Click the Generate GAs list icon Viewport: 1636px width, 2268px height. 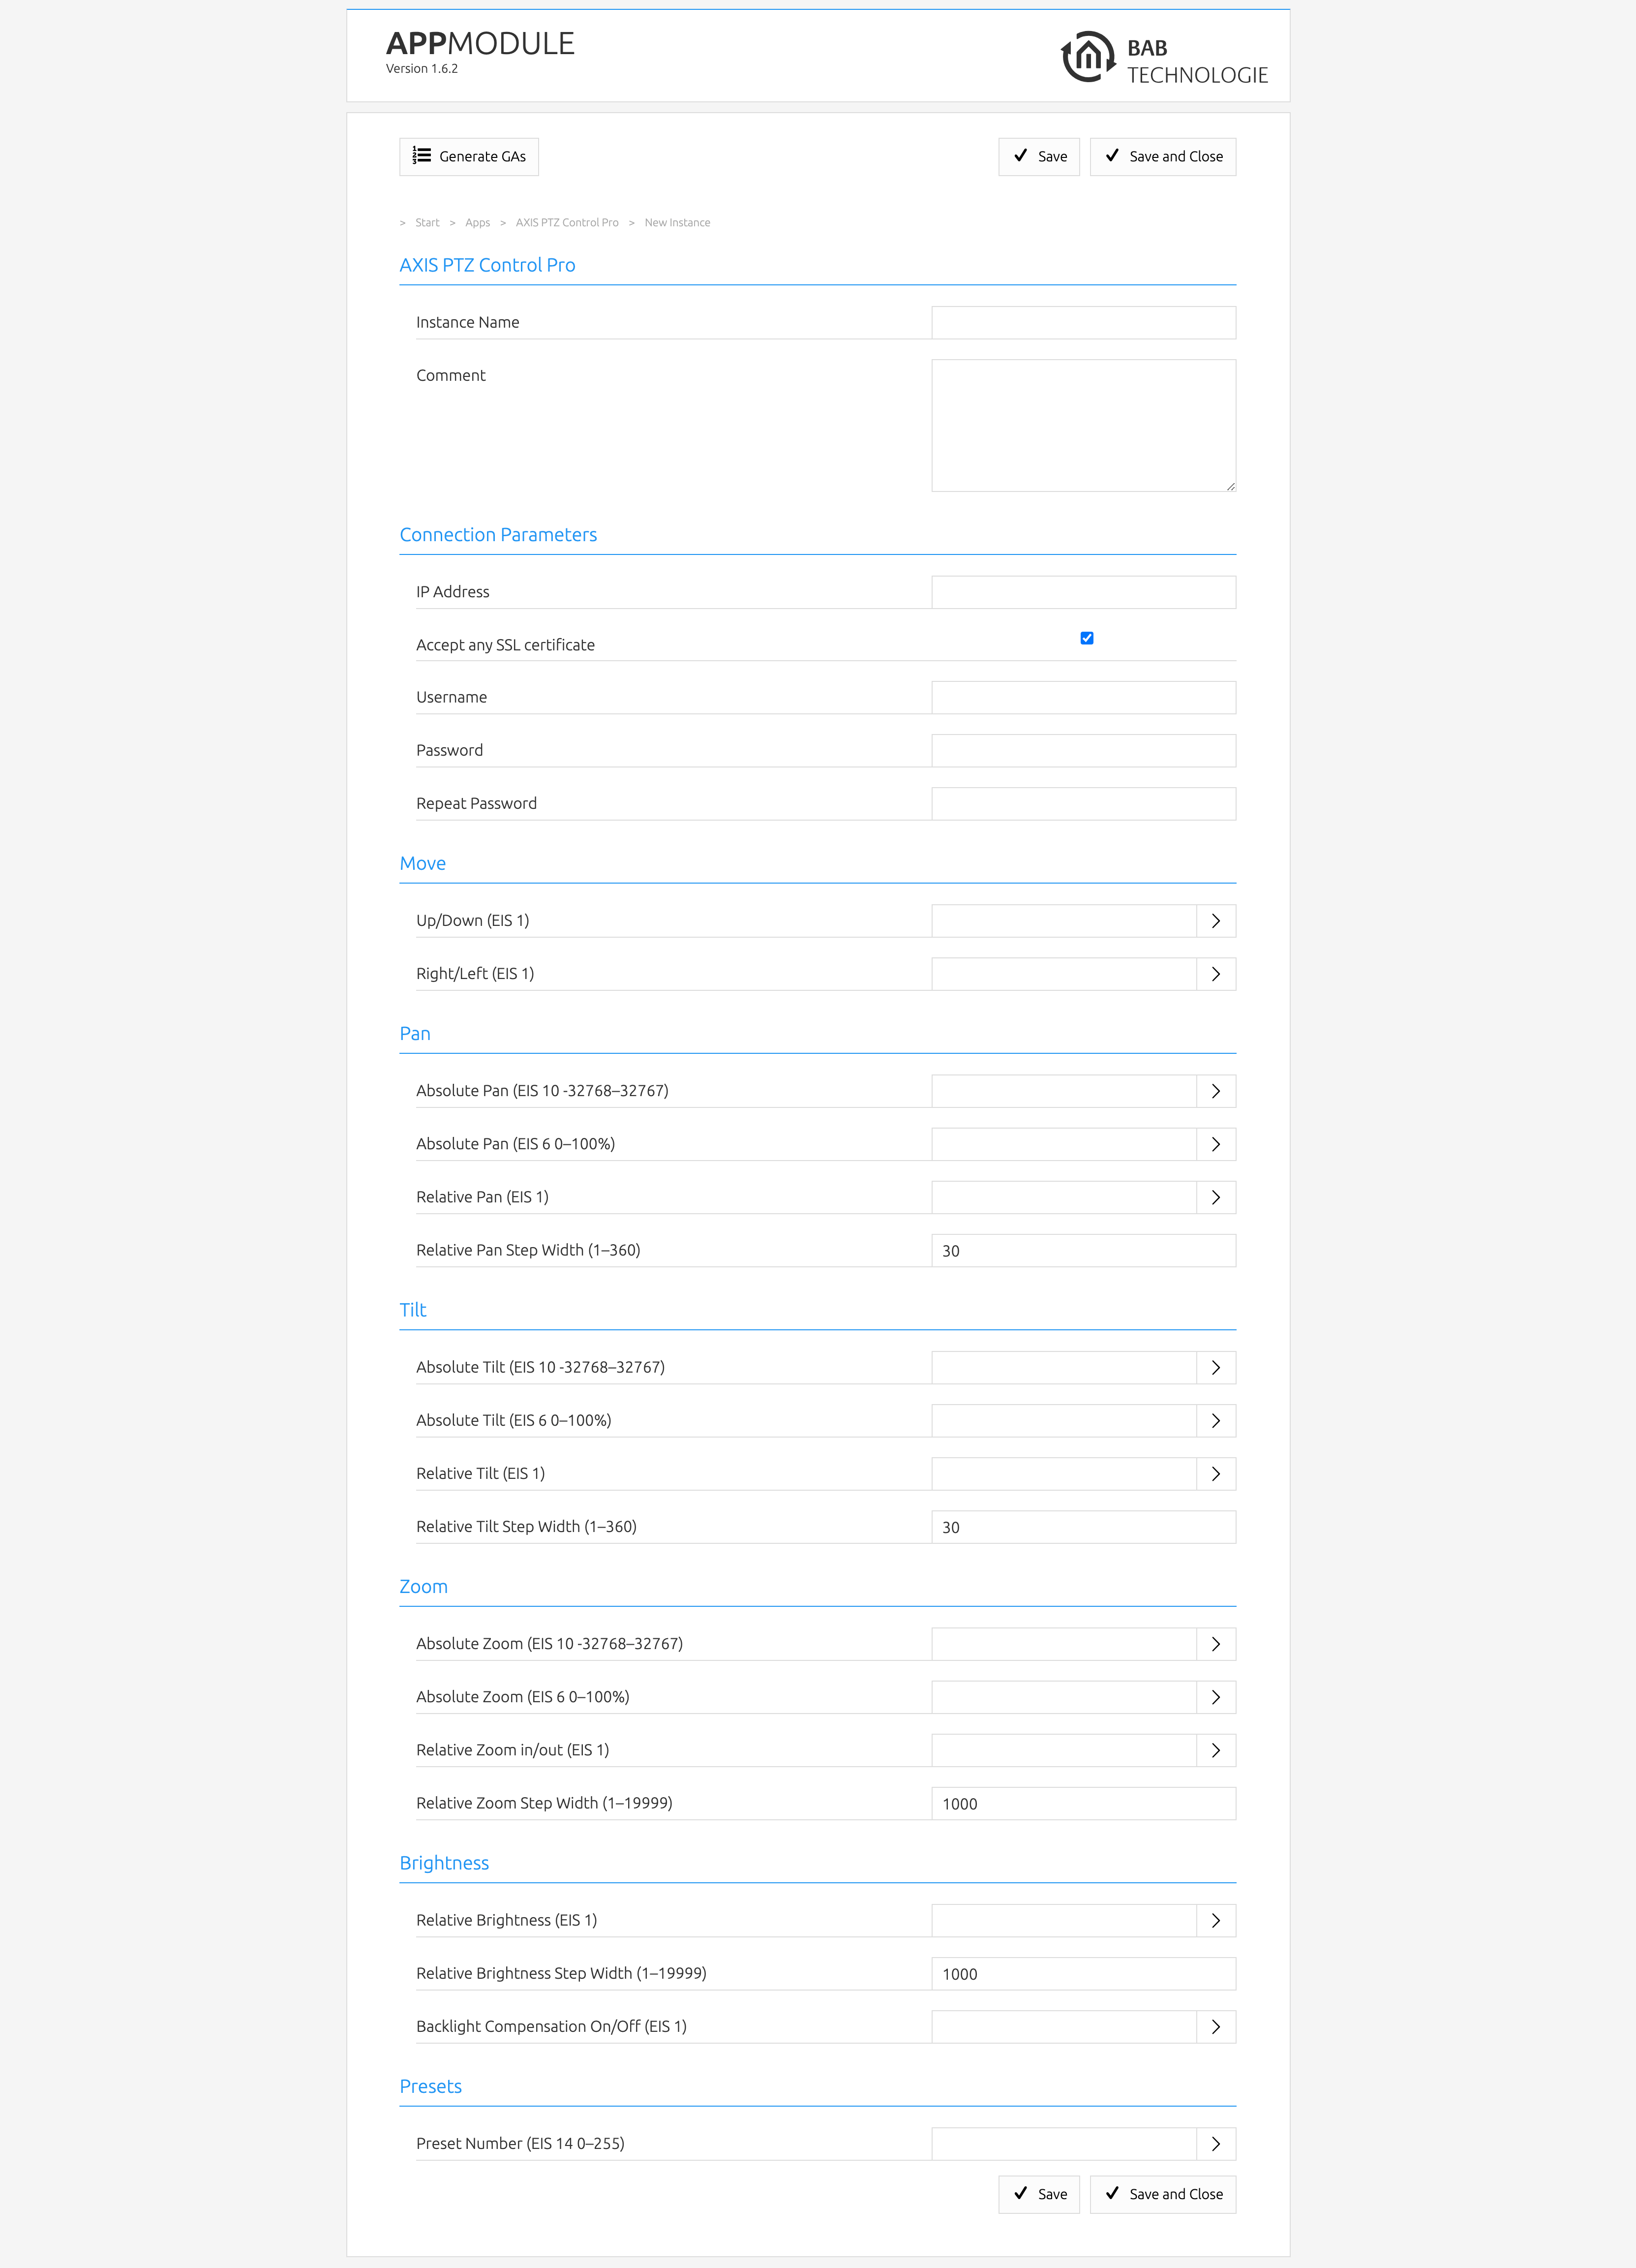422,156
